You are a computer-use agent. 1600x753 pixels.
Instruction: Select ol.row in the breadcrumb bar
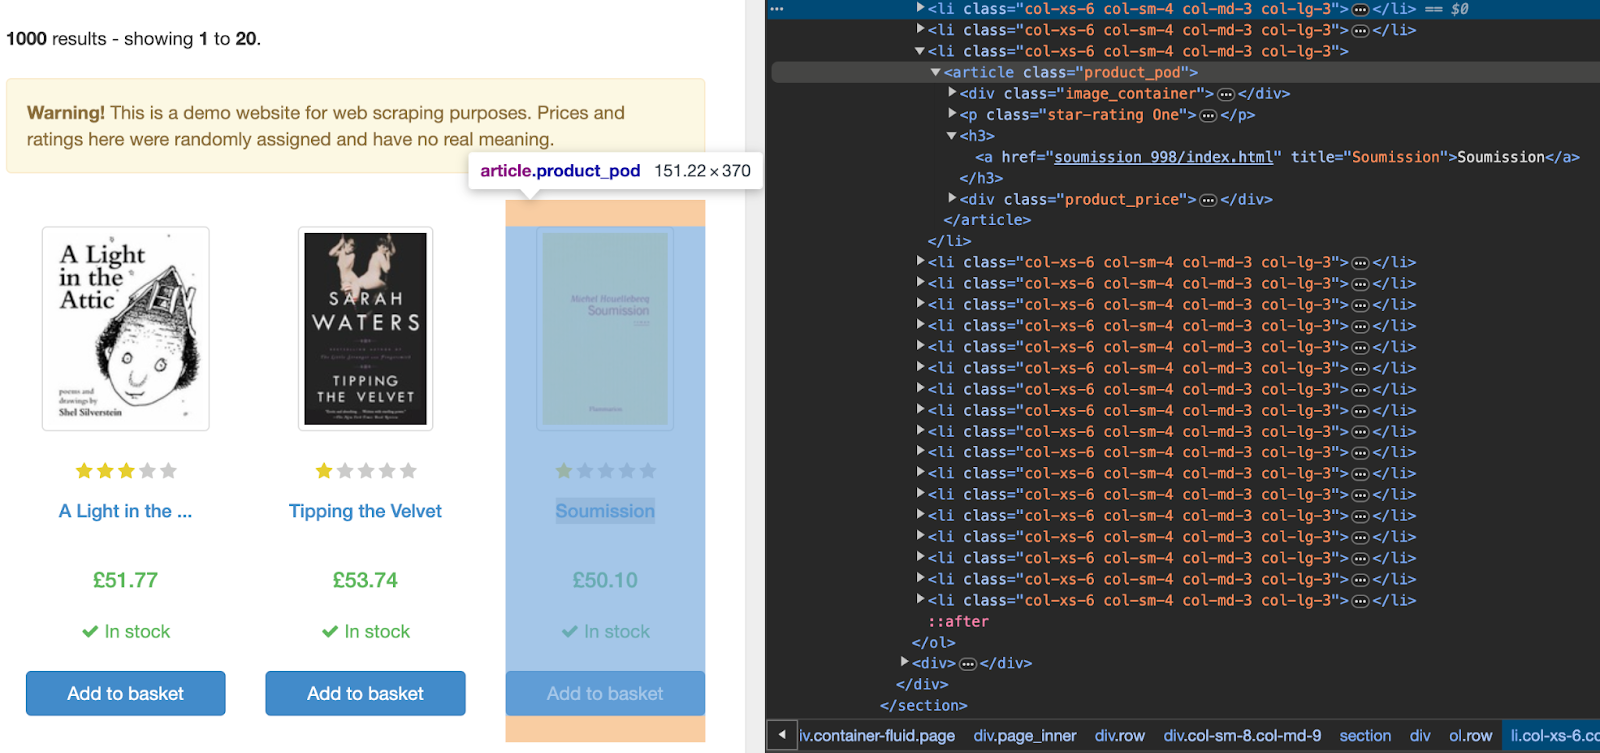point(1470,735)
